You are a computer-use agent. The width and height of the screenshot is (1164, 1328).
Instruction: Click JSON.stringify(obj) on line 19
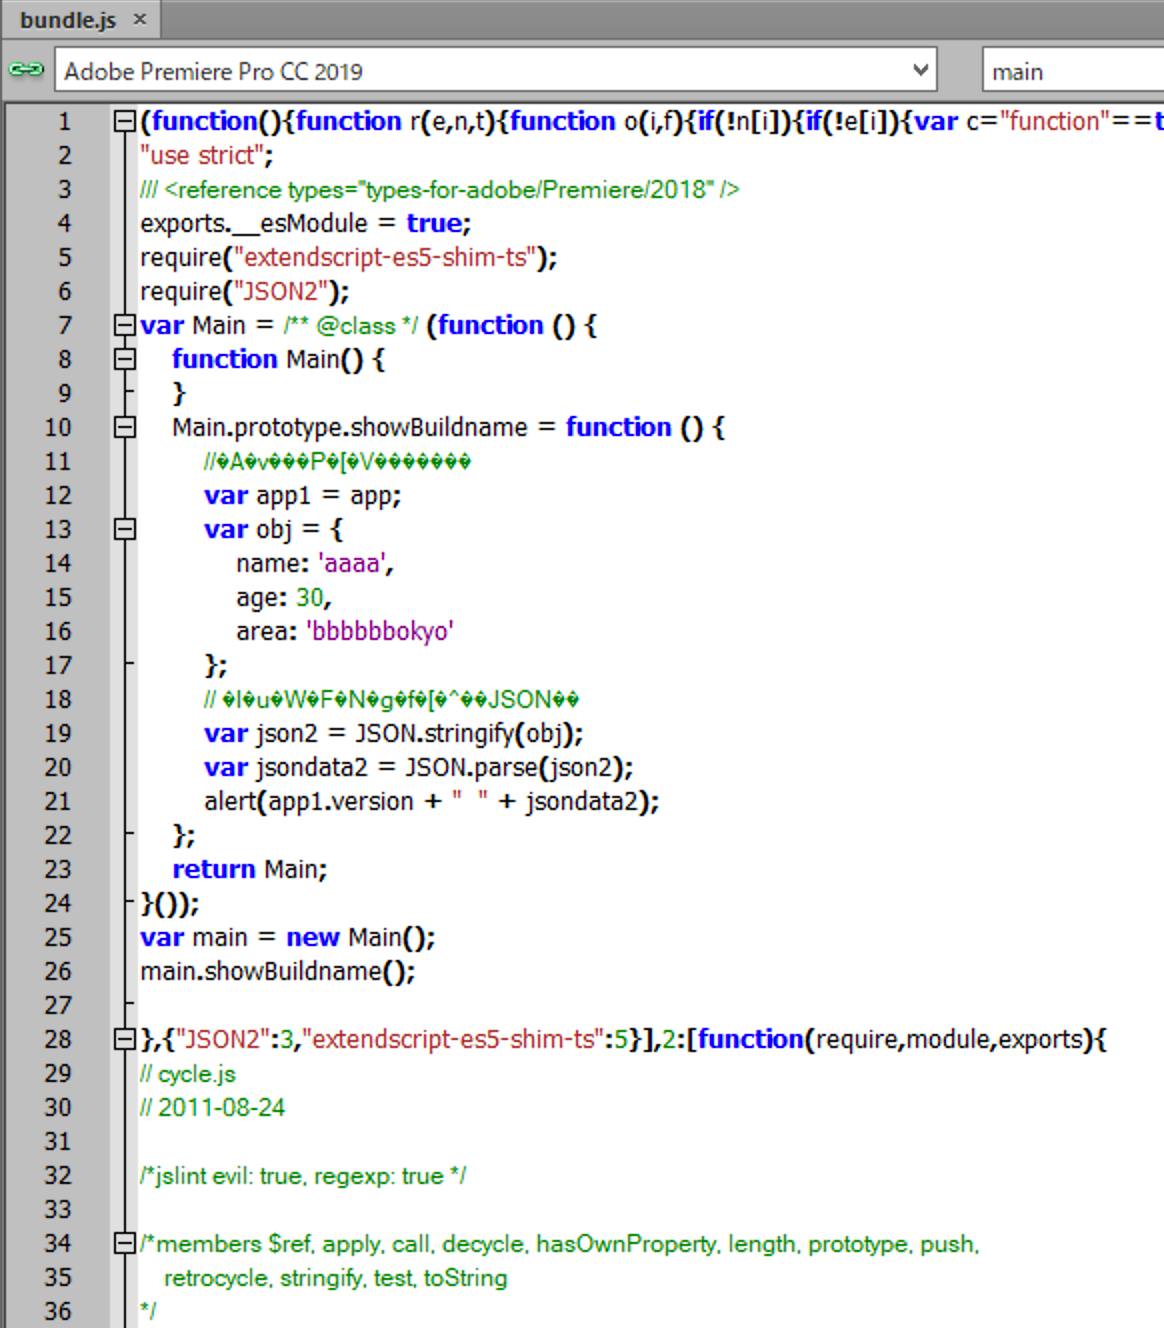(x=465, y=734)
